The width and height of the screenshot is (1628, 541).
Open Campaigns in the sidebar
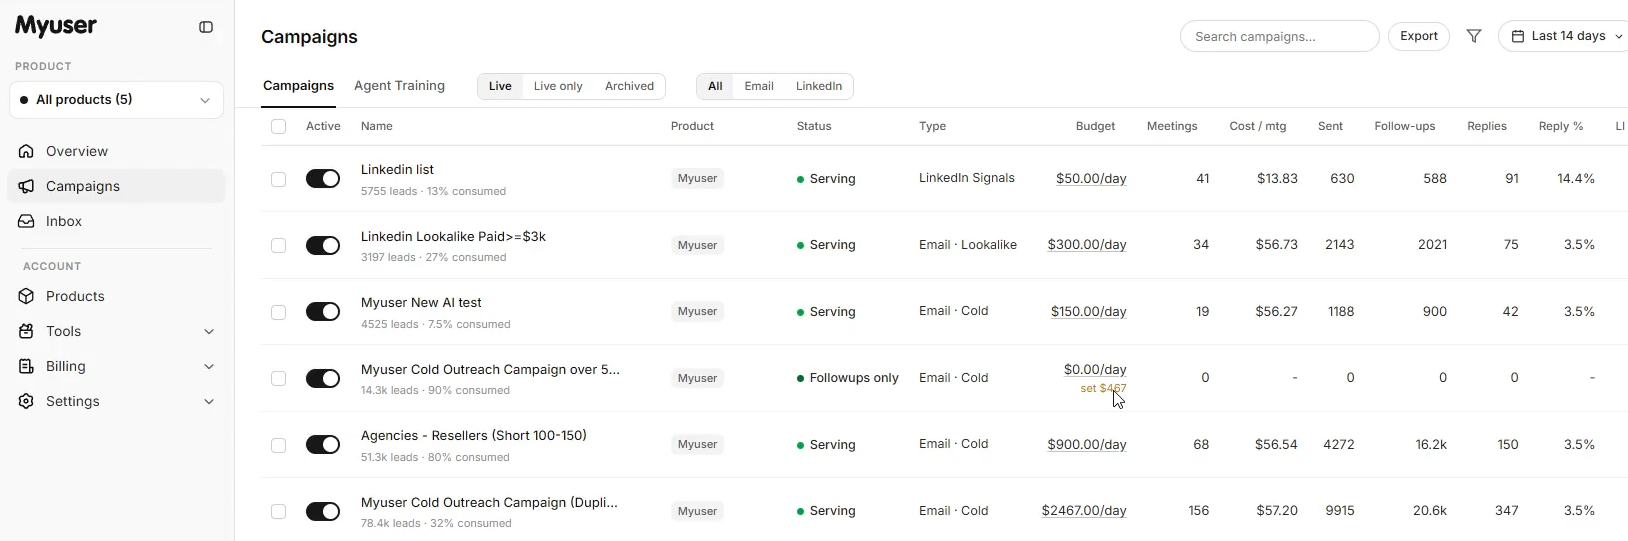[x=116, y=186]
